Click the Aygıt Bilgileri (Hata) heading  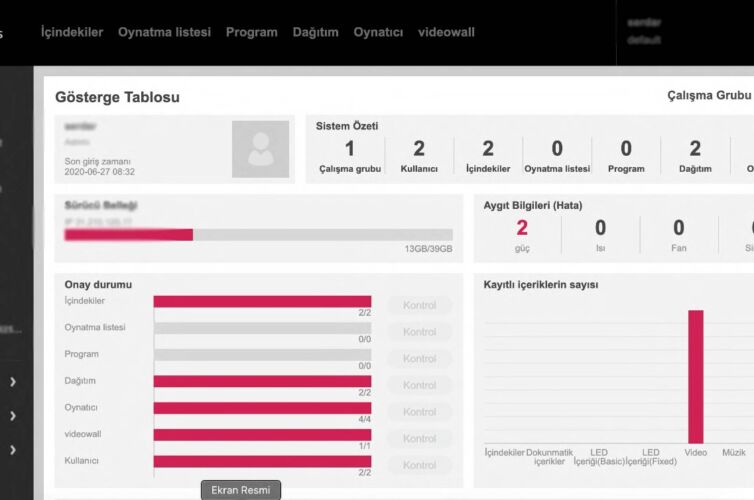533,205
